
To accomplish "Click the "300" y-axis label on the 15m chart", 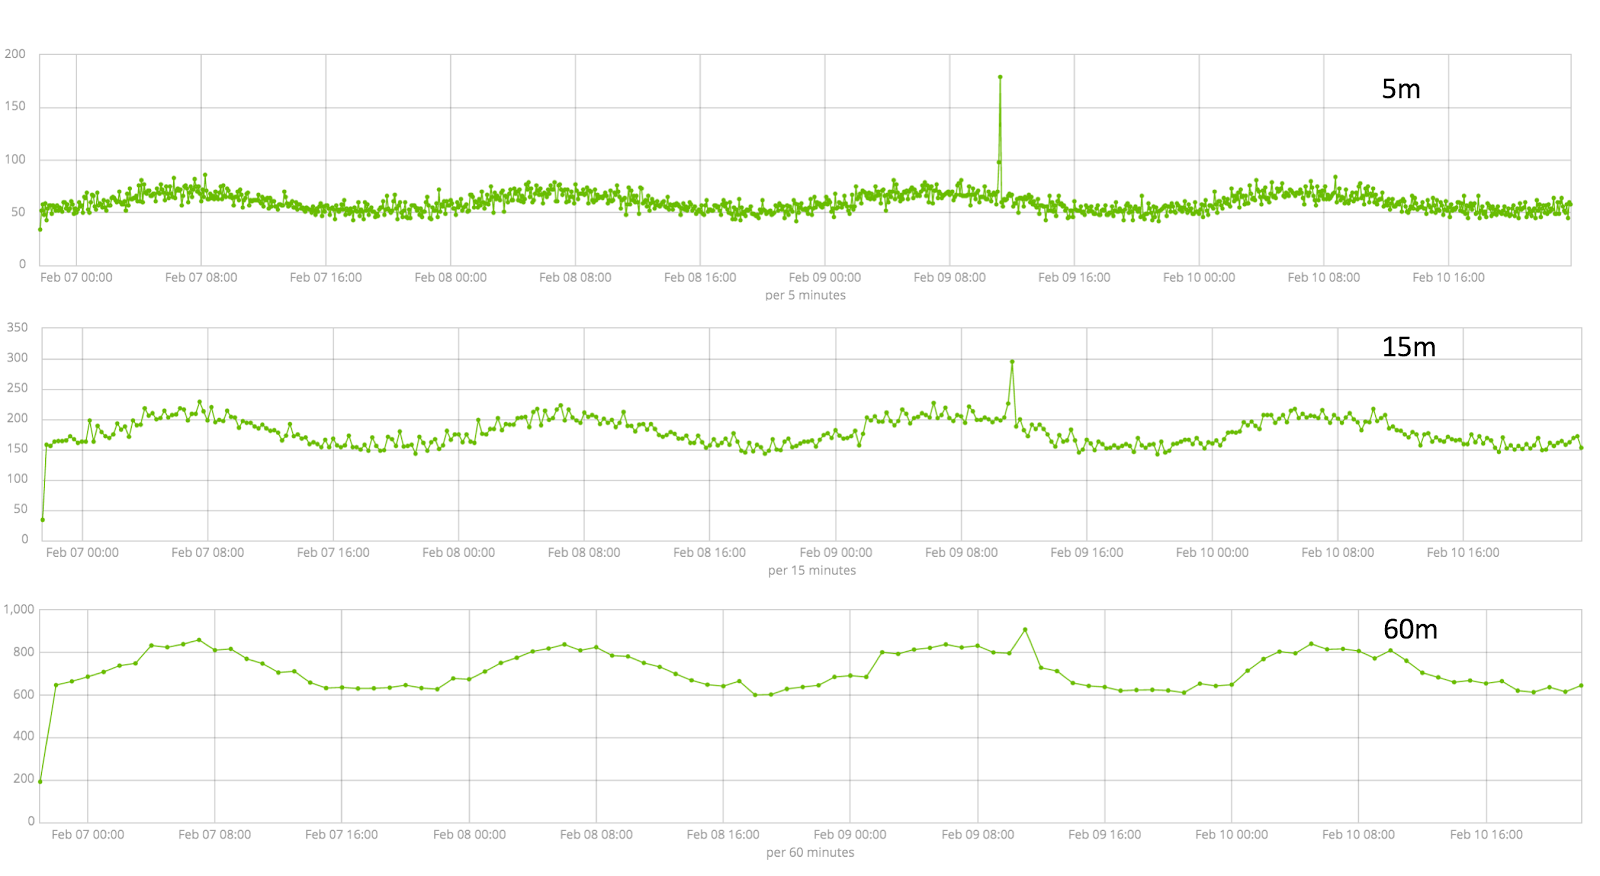I will coord(17,357).
